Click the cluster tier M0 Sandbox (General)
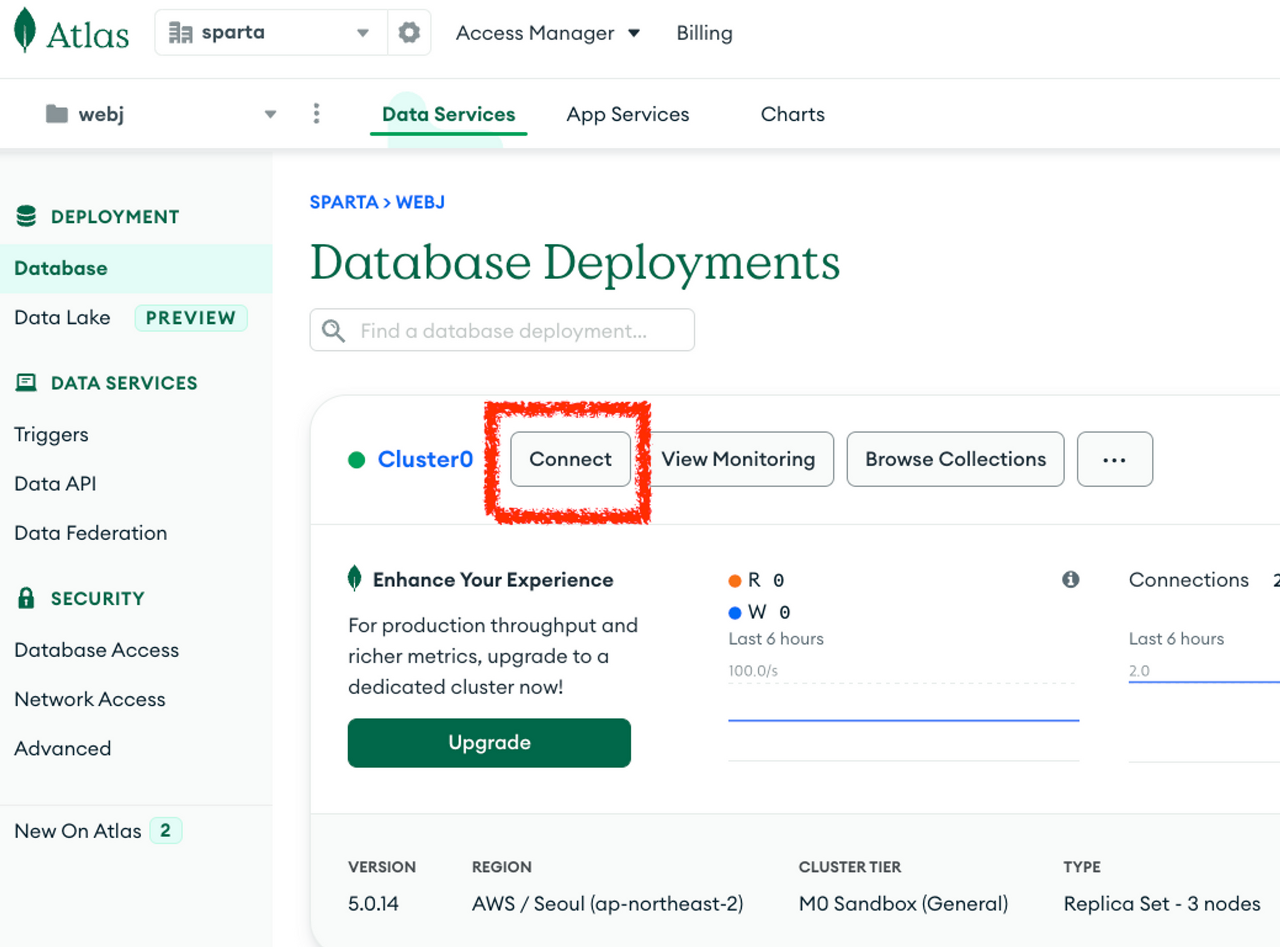 (903, 904)
